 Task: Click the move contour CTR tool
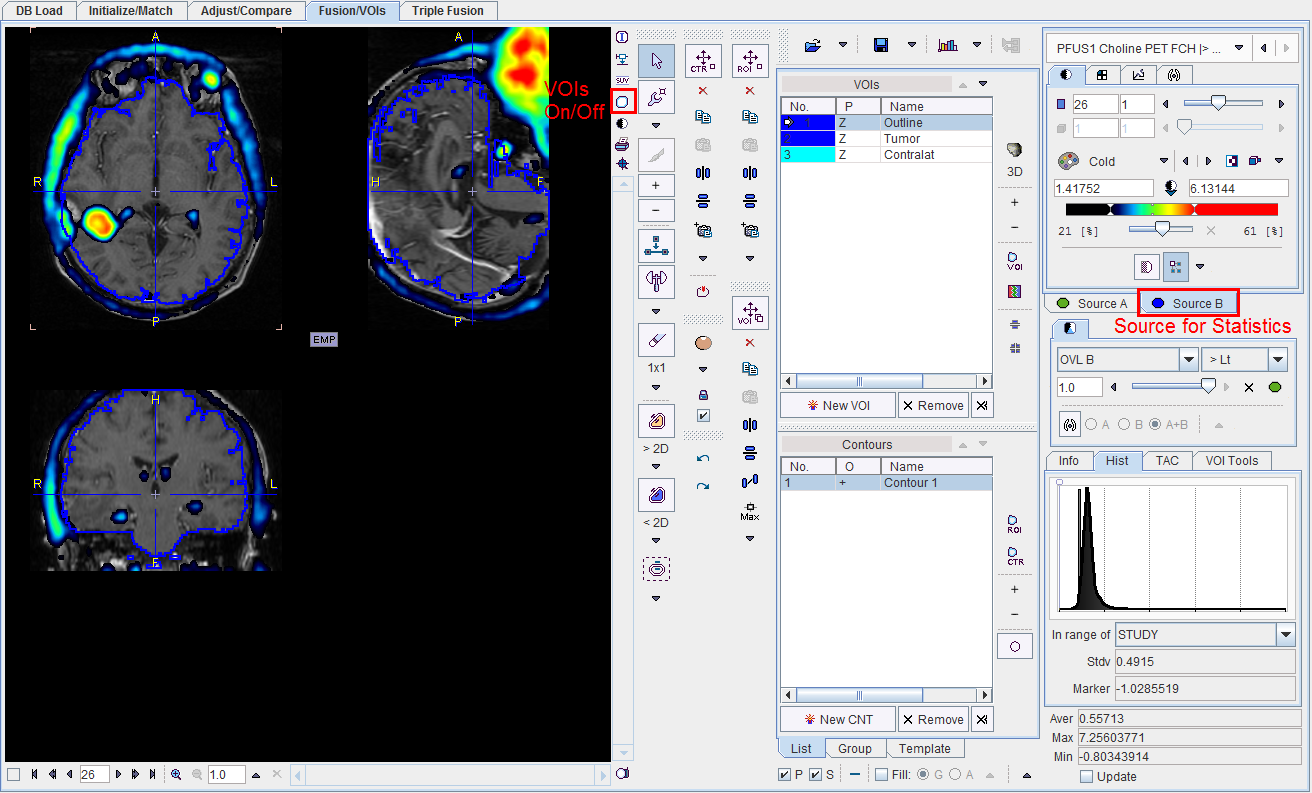click(703, 61)
